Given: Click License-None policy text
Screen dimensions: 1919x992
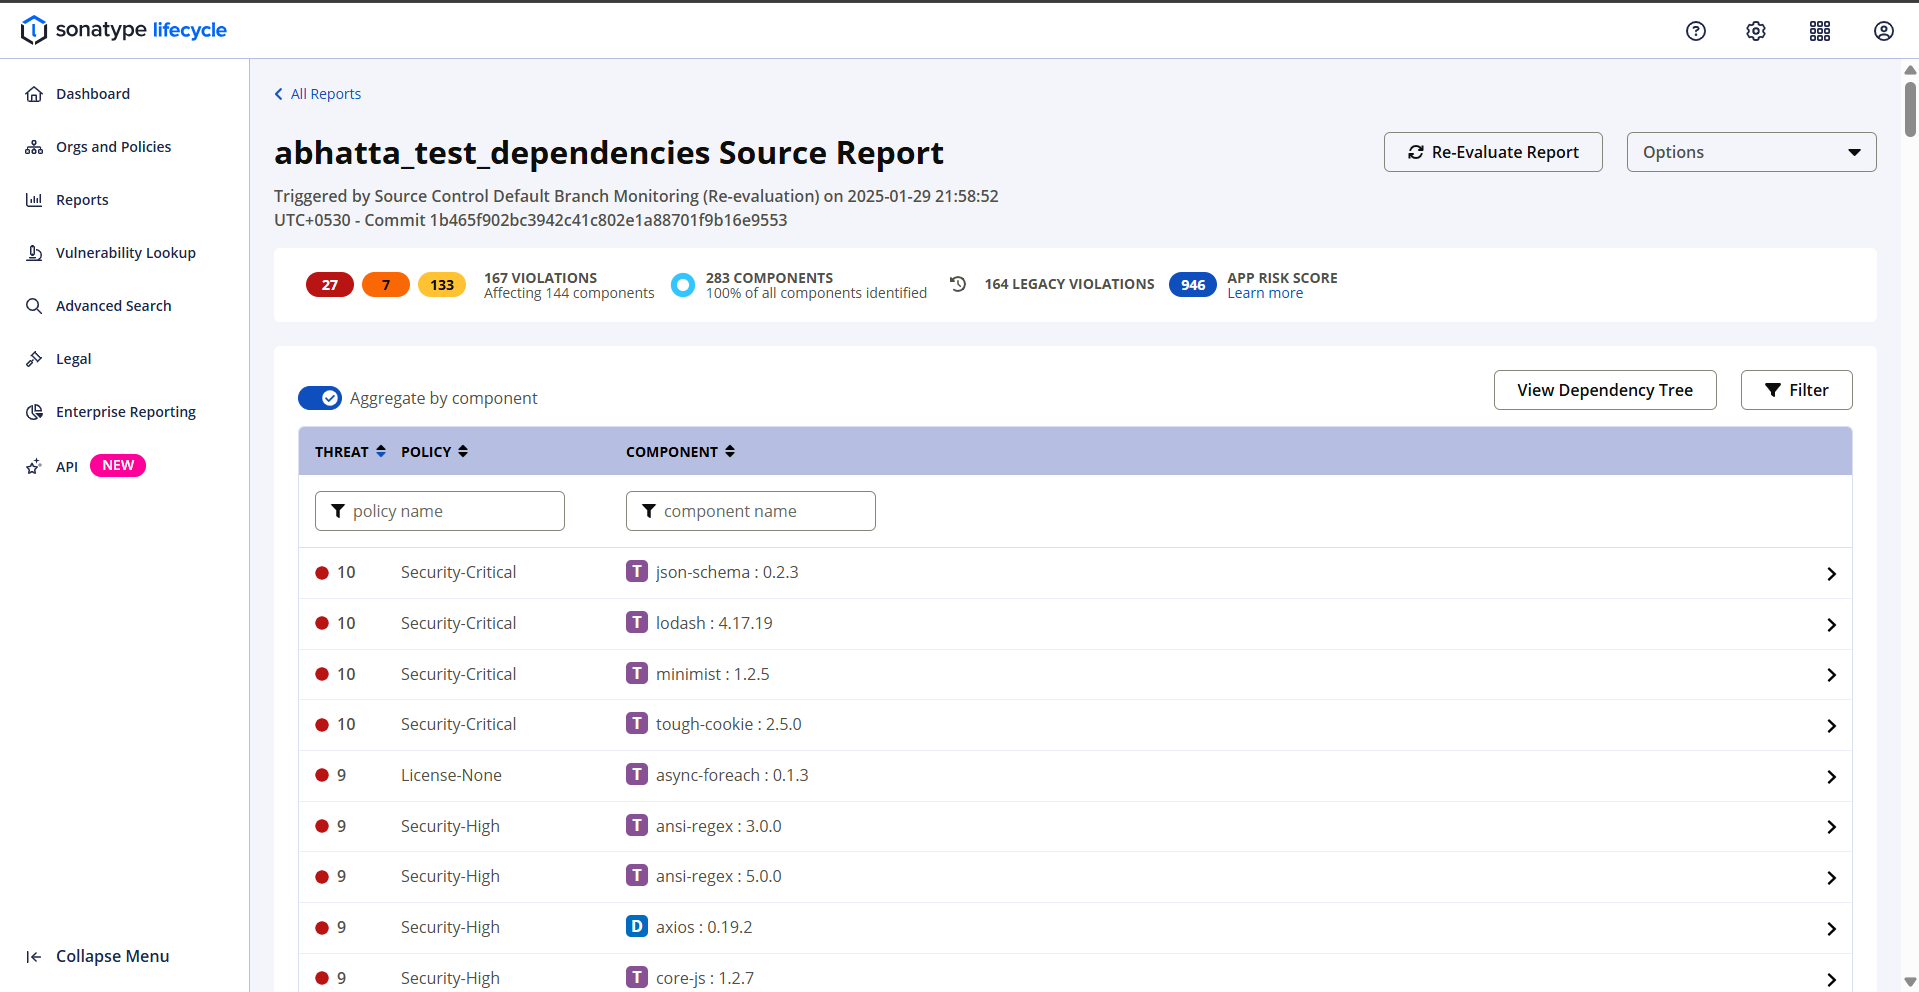Looking at the screenshot, I should (x=451, y=775).
